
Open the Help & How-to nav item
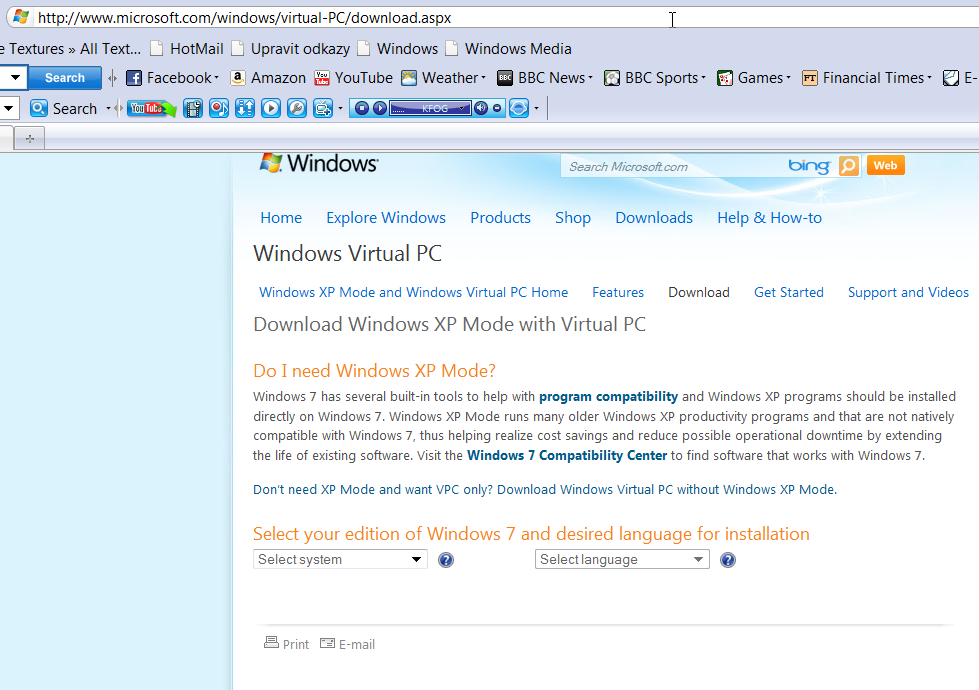(769, 218)
